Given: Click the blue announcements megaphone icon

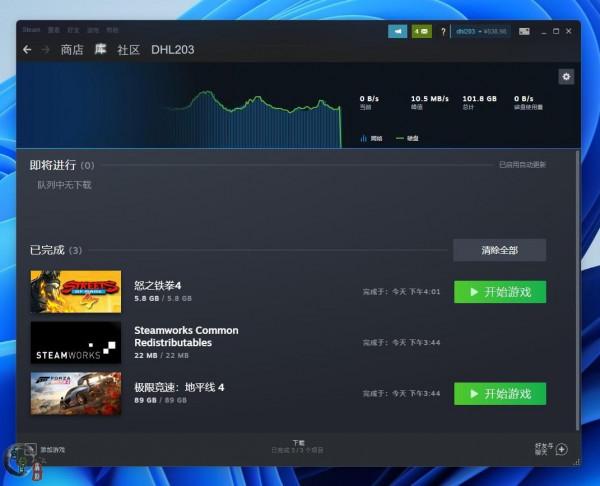Looking at the screenshot, I should pyautogui.click(x=397, y=32).
